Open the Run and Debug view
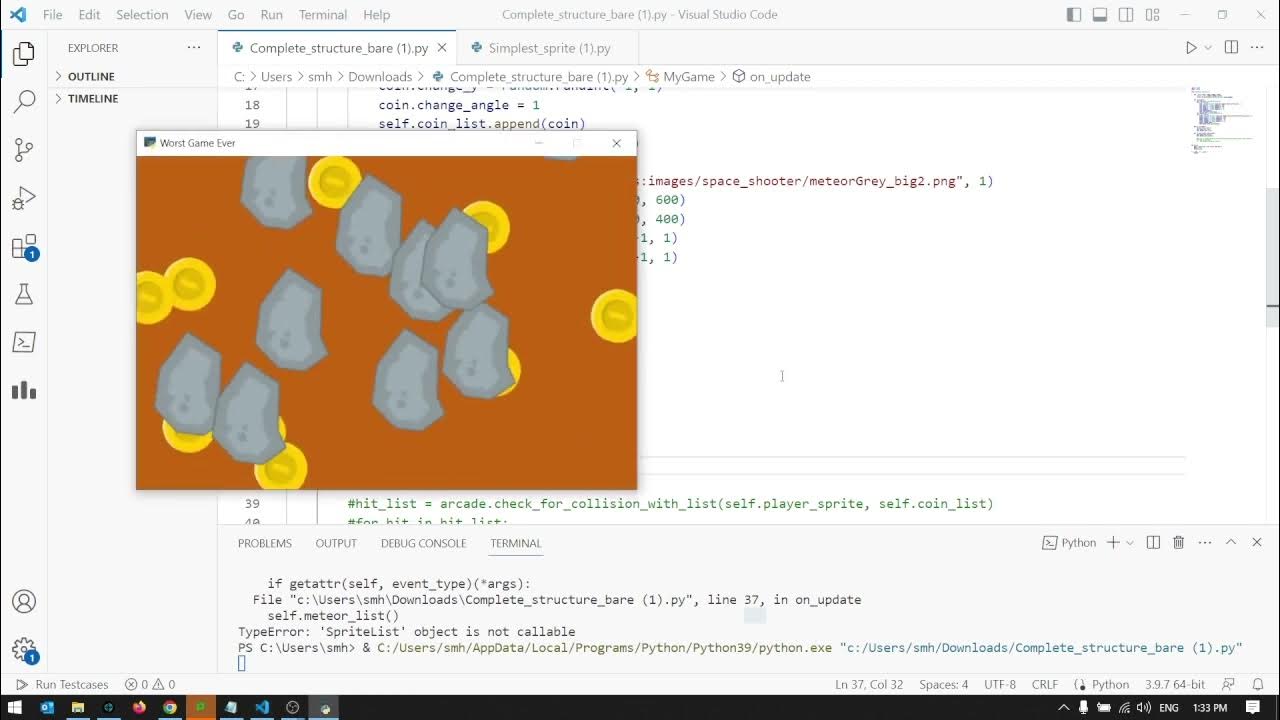Screen dimensions: 1280x720 pyautogui.click(x=24, y=198)
